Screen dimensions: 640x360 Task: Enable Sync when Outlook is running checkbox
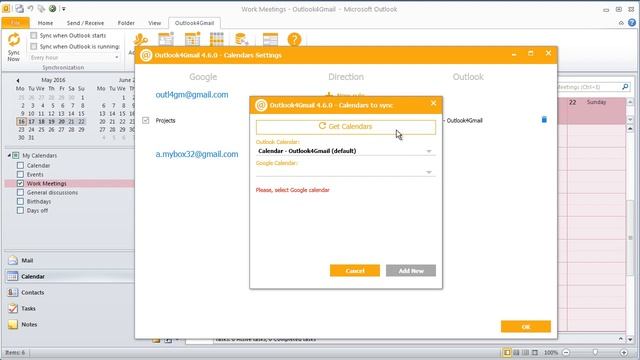click(34, 47)
